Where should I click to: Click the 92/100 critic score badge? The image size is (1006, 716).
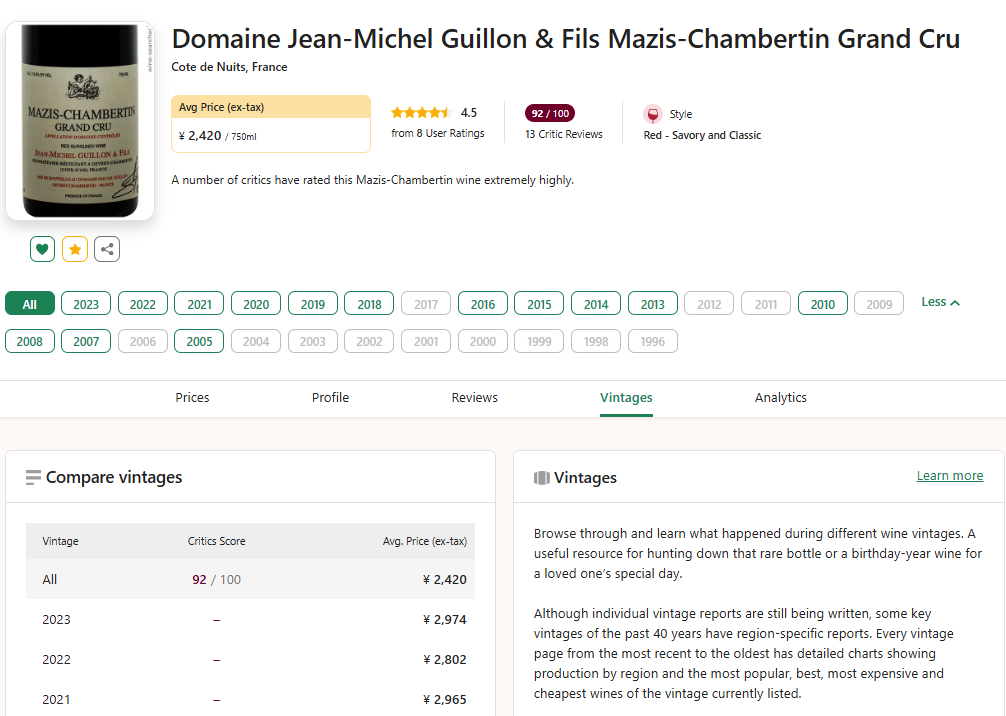click(x=550, y=113)
